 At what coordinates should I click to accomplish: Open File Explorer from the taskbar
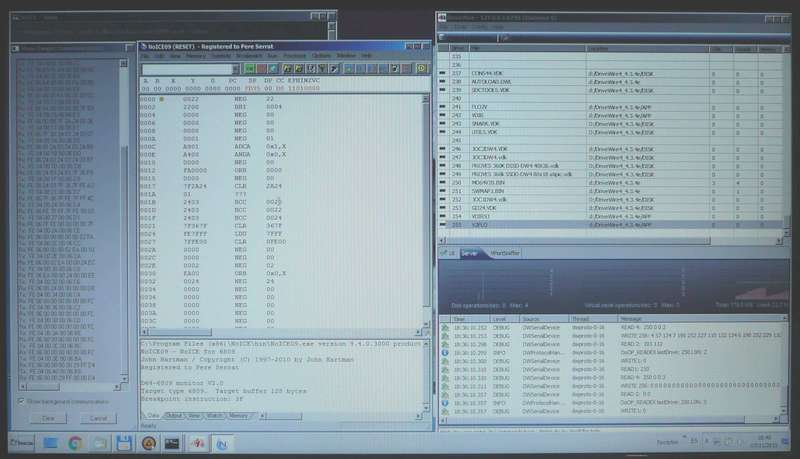(x=100, y=442)
